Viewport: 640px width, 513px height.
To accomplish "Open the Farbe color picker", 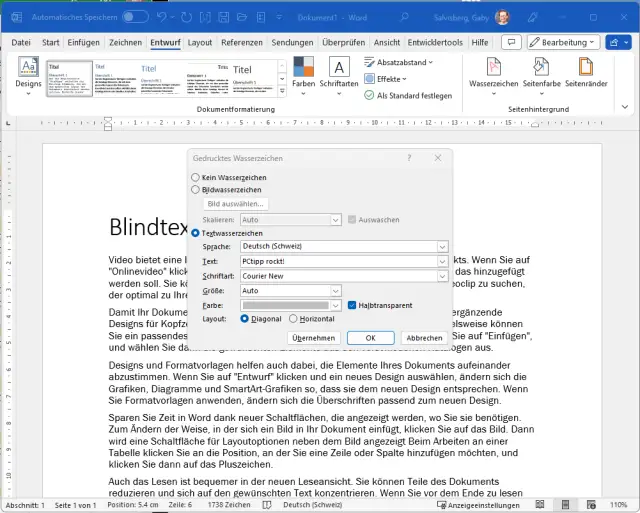I will click(290, 304).
